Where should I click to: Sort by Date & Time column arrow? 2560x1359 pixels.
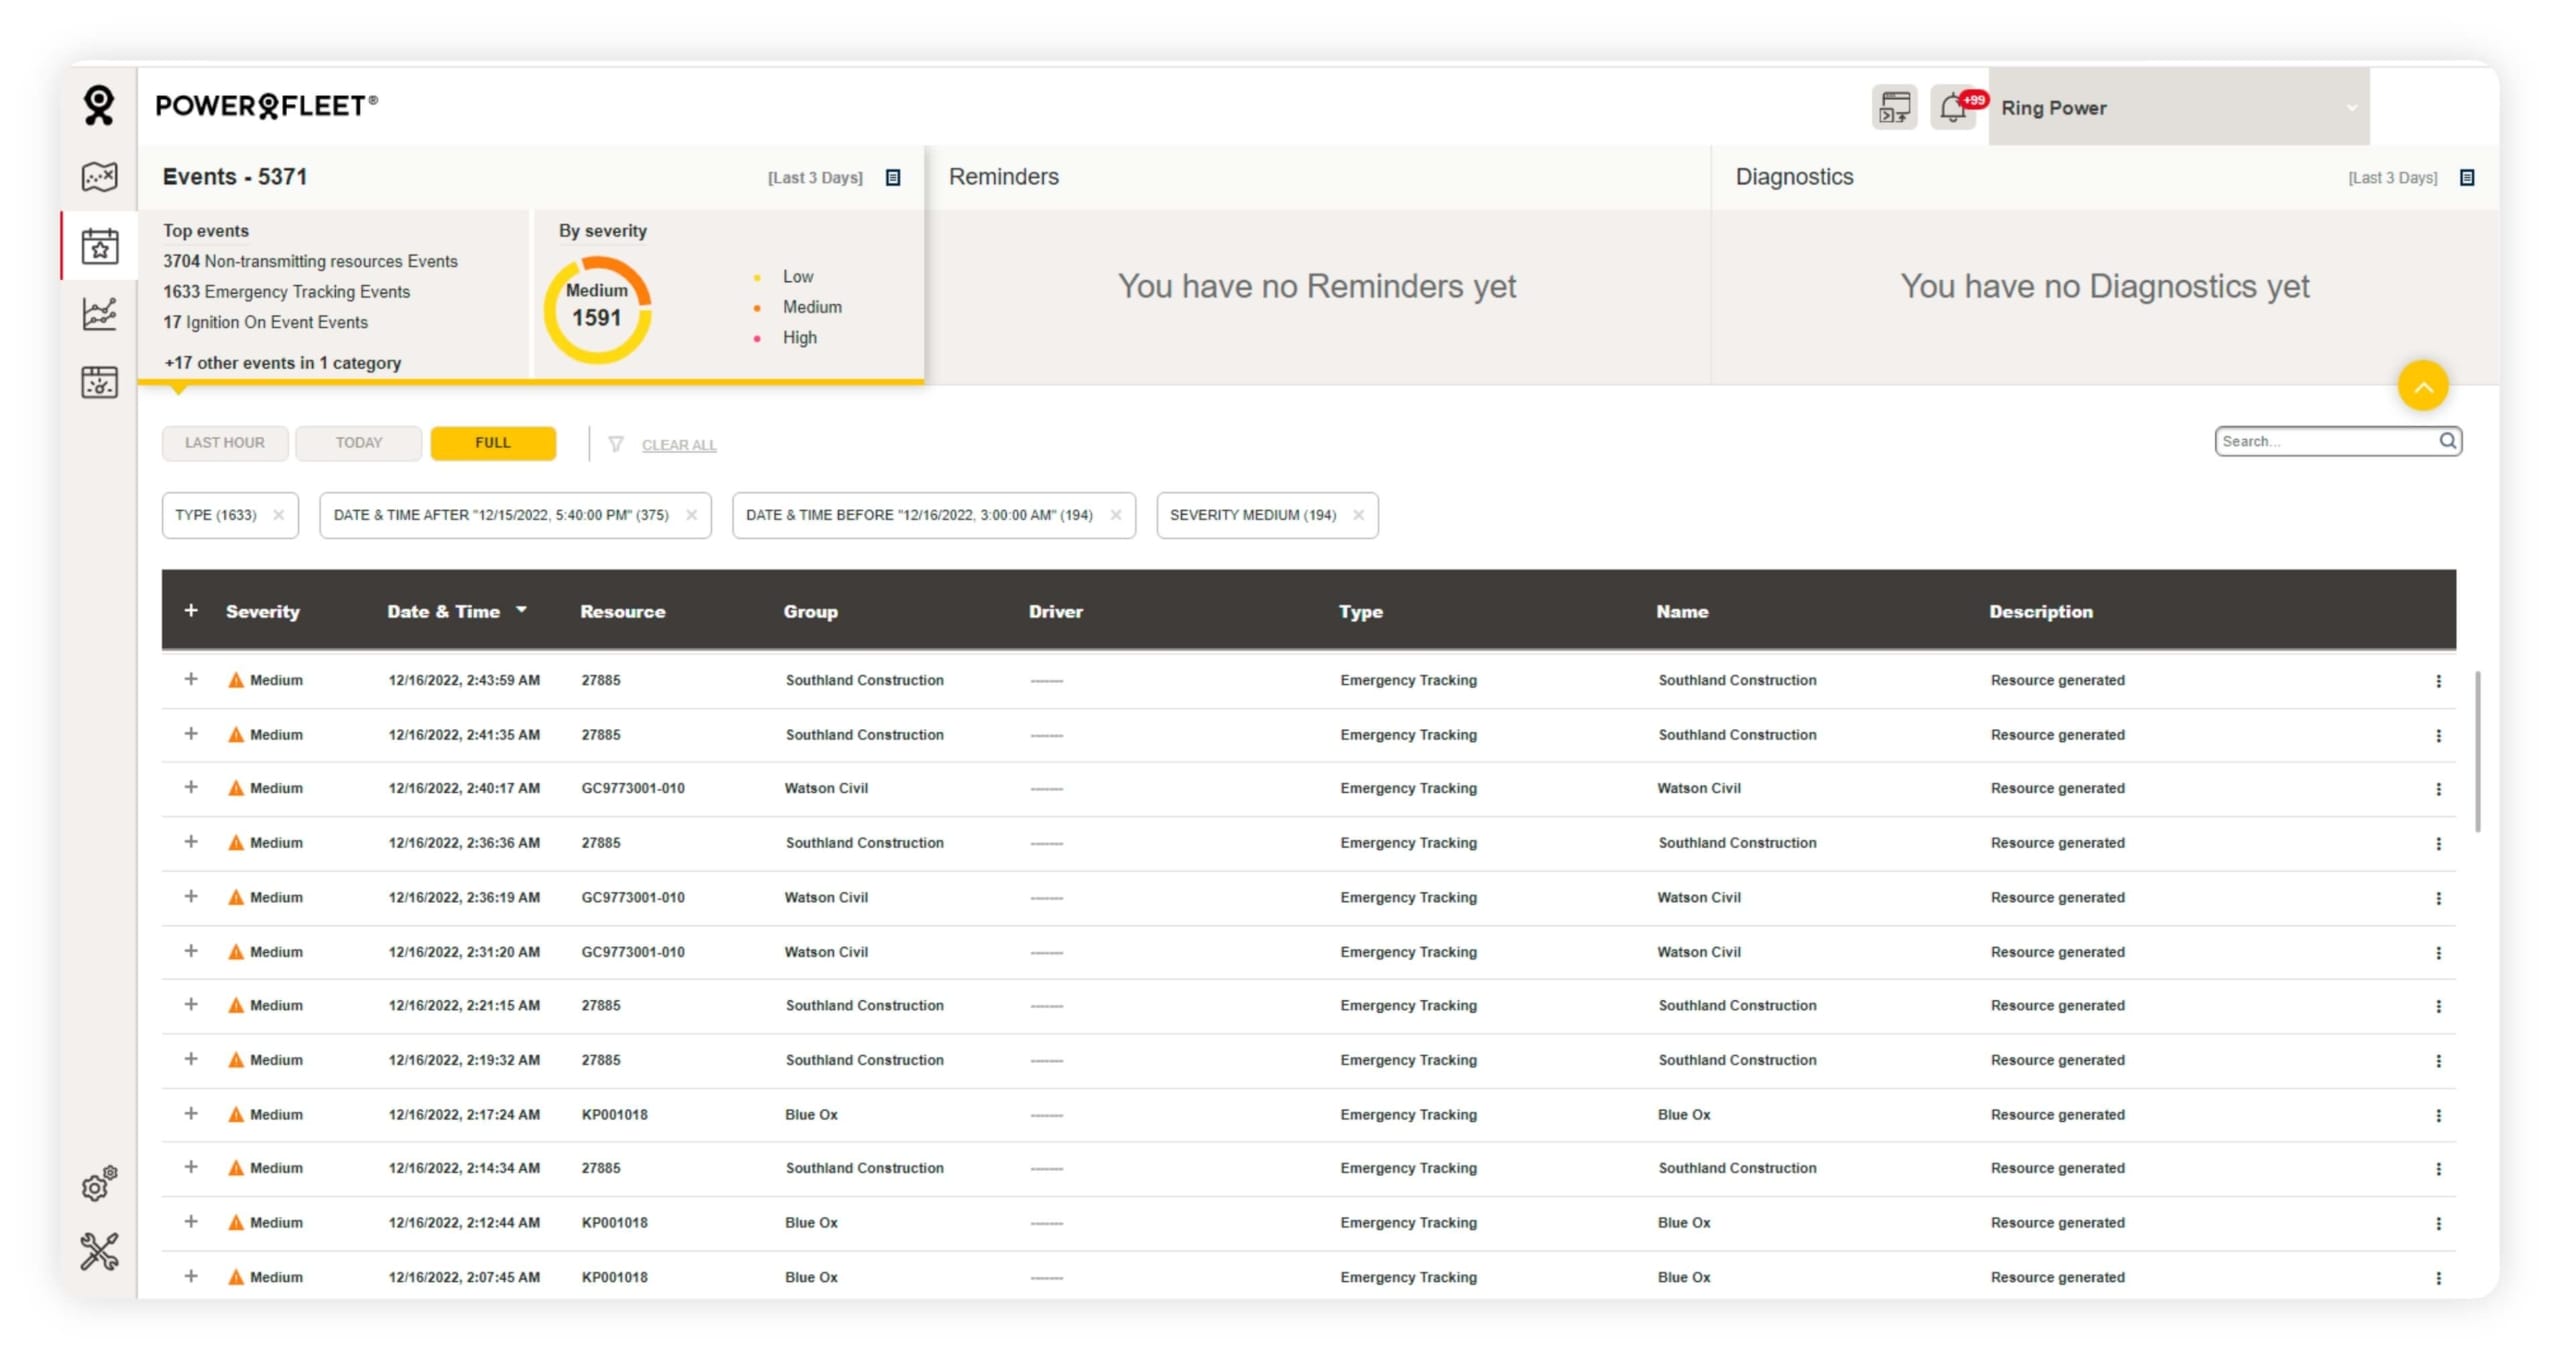pos(521,610)
